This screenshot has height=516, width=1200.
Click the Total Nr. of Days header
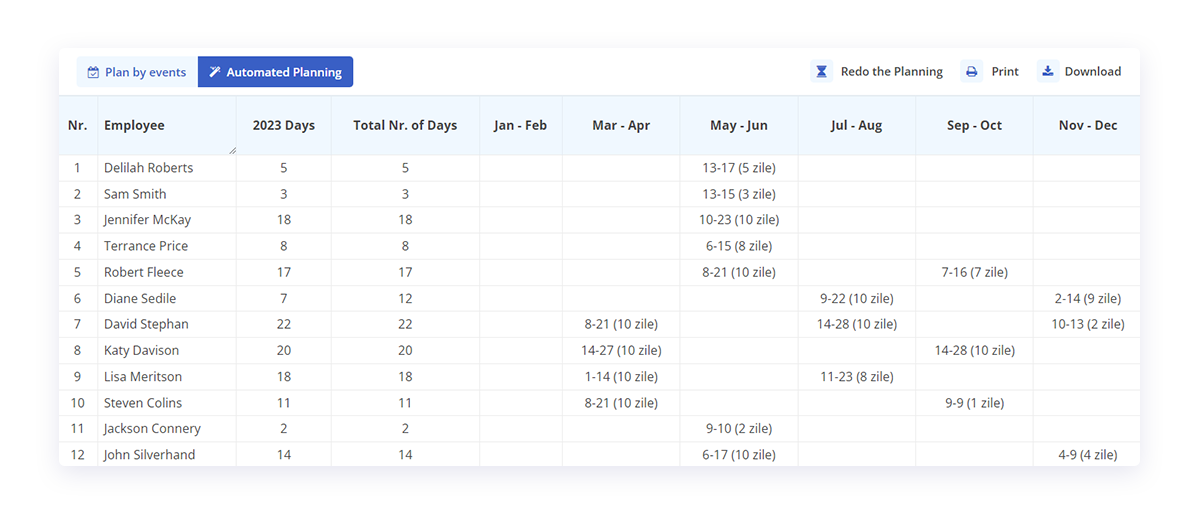[x=405, y=126]
